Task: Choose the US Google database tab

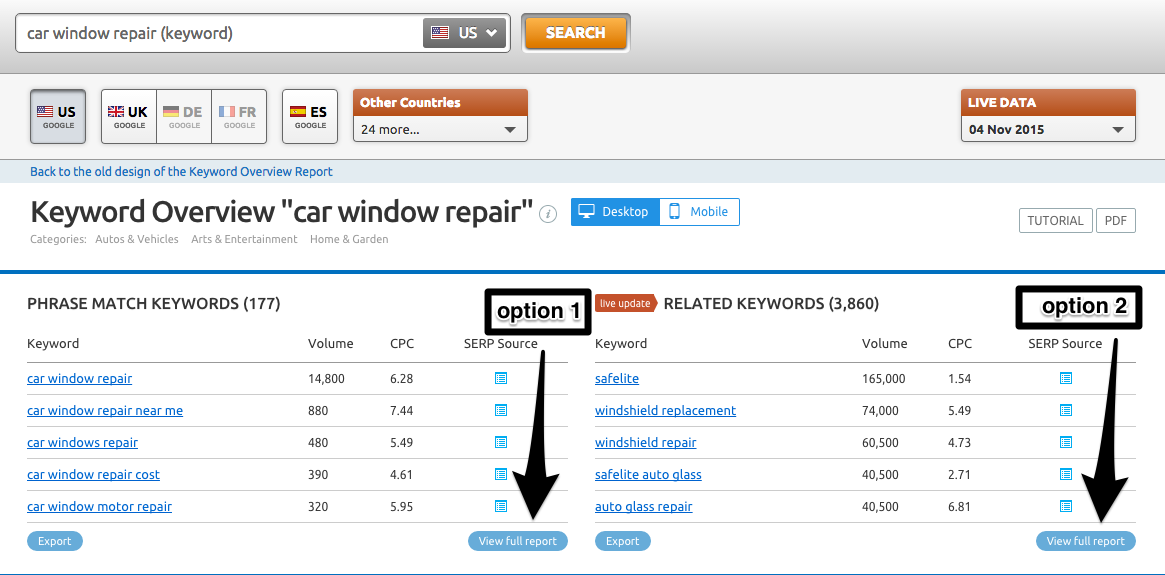Action: (58, 117)
